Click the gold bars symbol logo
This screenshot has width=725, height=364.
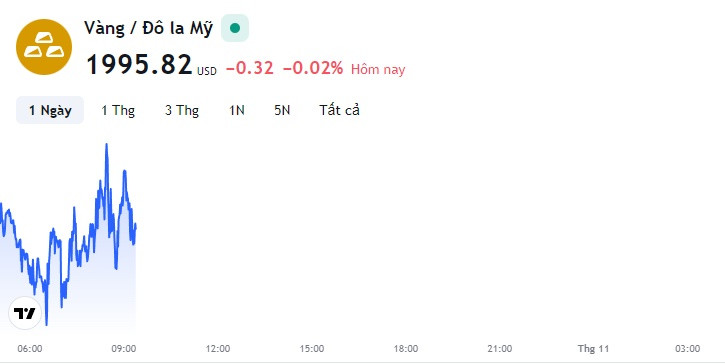pos(44,47)
